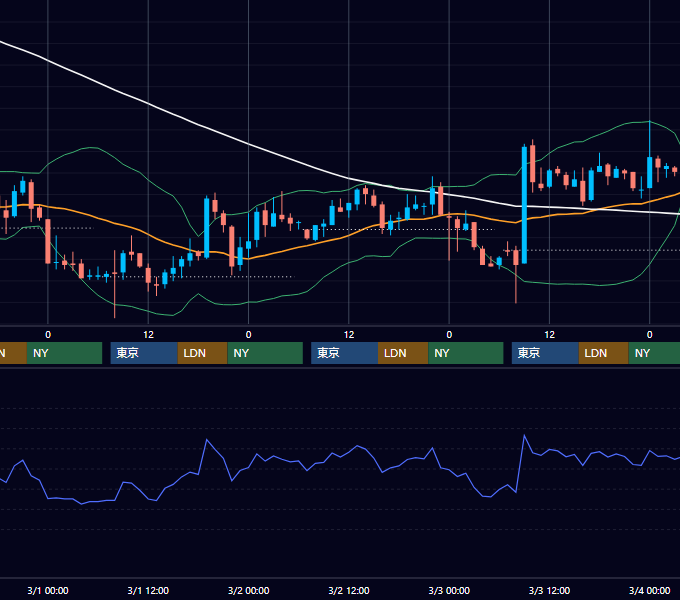This screenshot has height=600, width=680.
Task: Select the LDN session bar on 3/1
Action: click(x=203, y=353)
